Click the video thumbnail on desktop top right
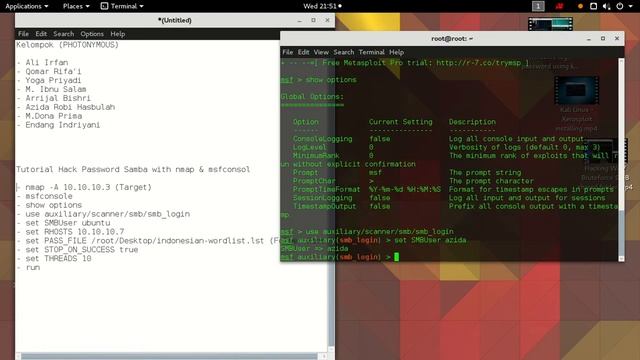The image size is (640, 360). (x=550, y=24)
